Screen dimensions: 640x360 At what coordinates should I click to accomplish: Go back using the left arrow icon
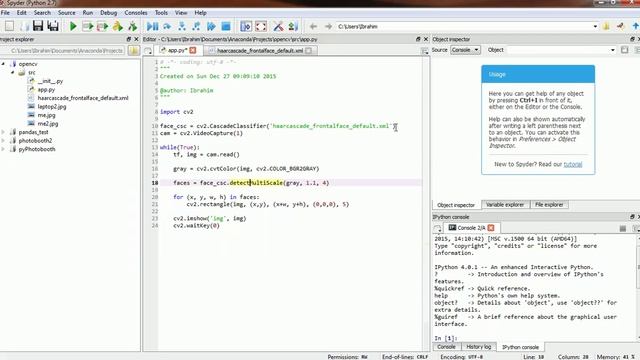(x=313, y=26)
